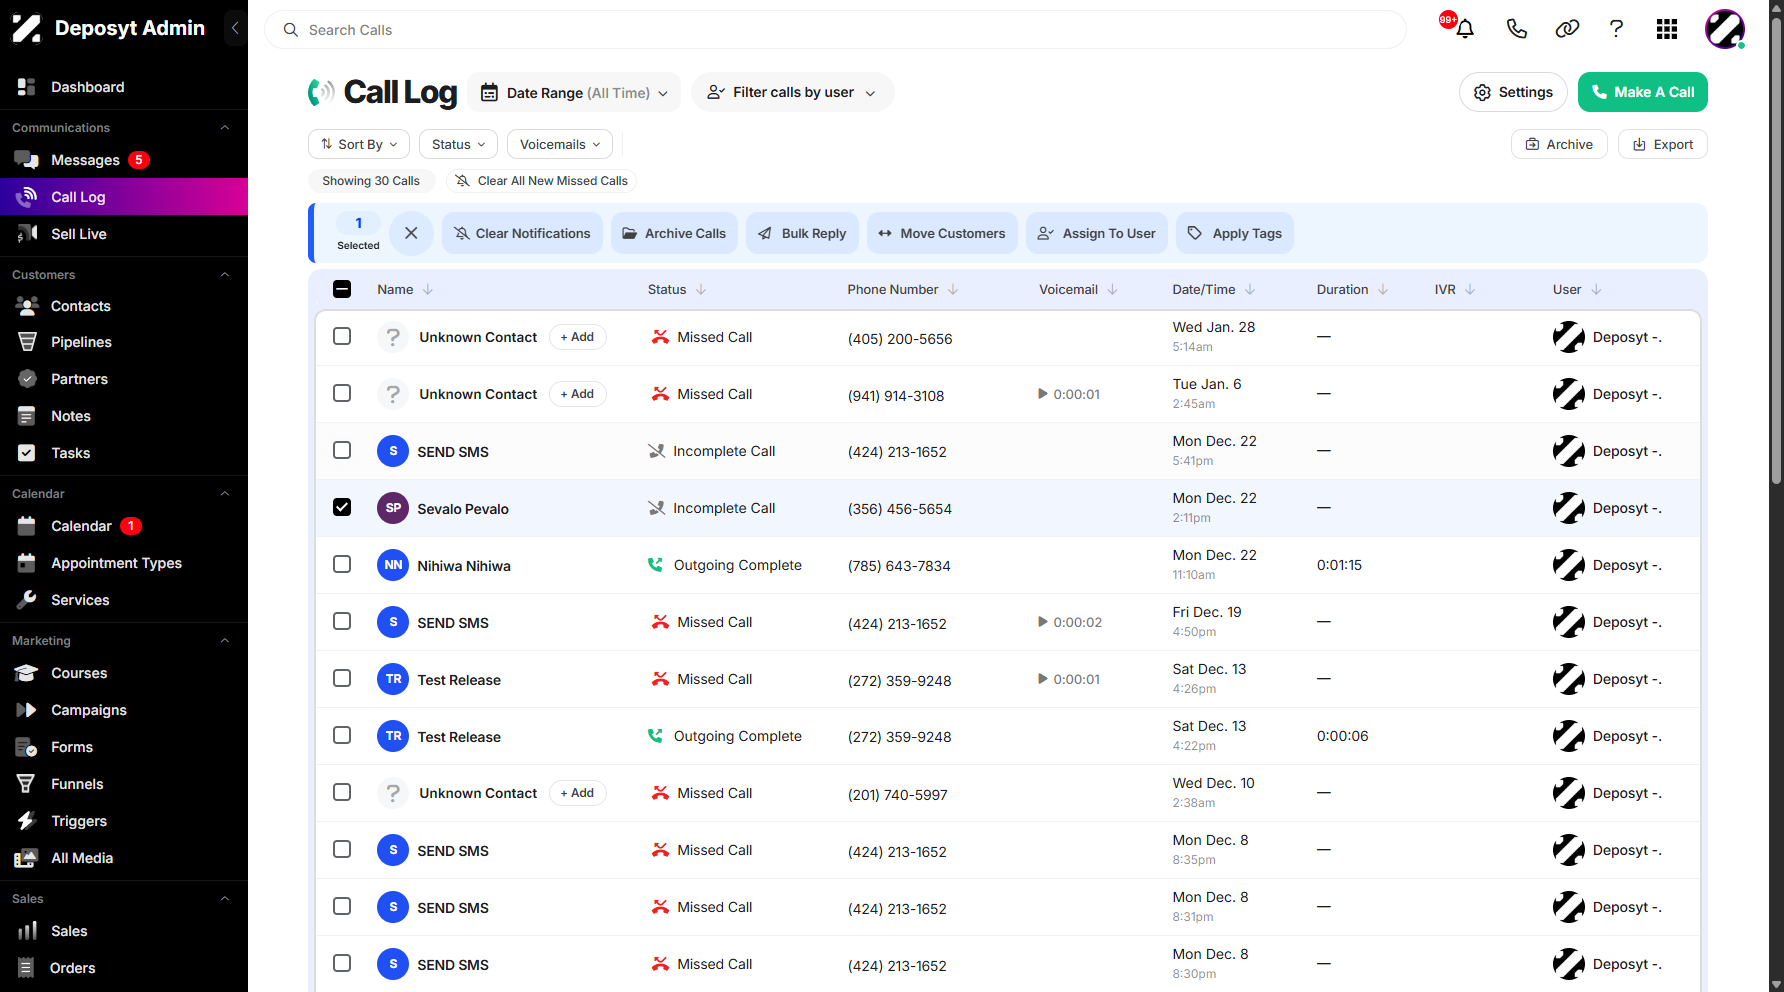Collapse the sidebar with the arrow icon

point(235,28)
